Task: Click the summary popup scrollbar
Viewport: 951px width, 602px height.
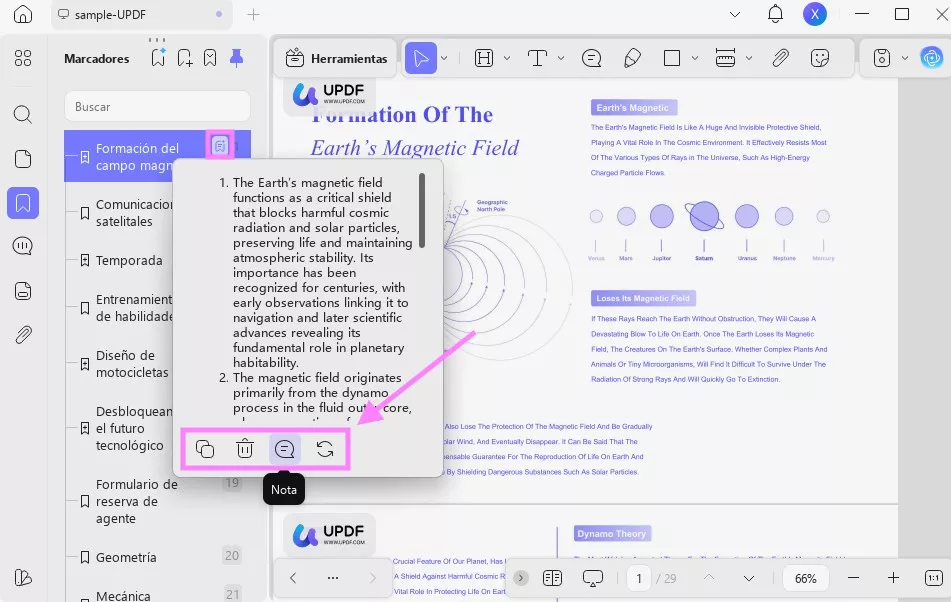Action: pyautogui.click(x=422, y=210)
